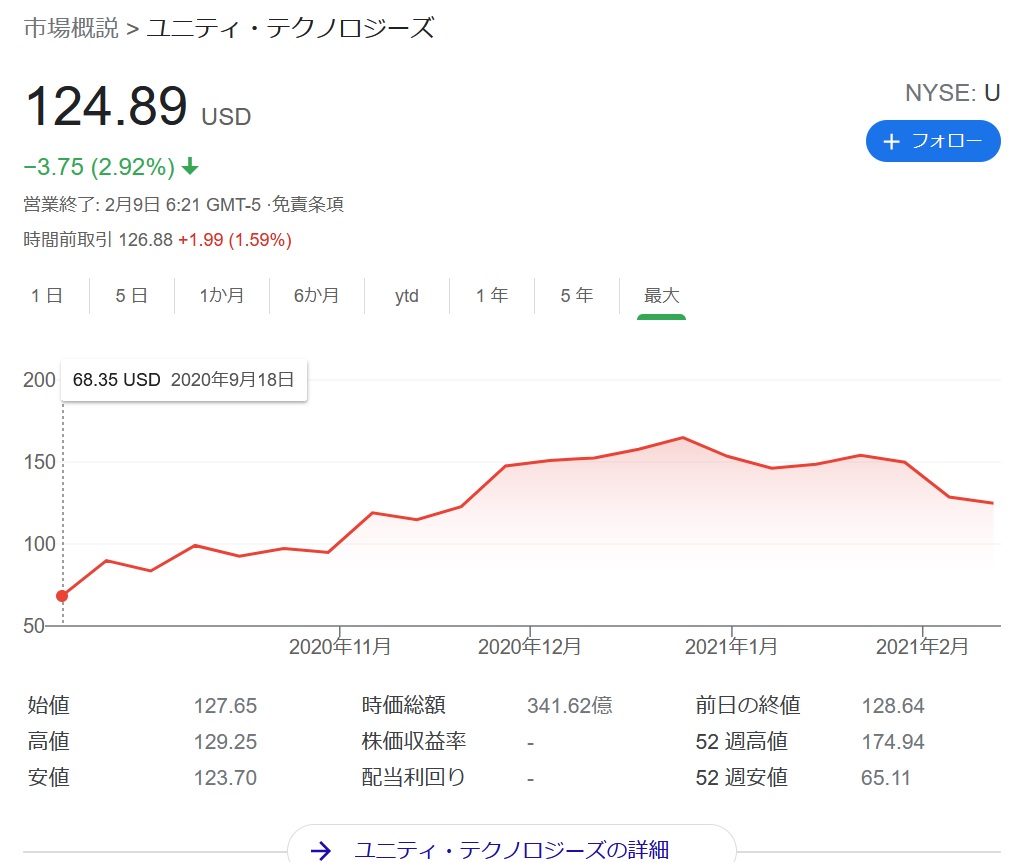1014x862 pixels.
Task: Click the arrow icon beside 詳細 link
Action: pos(320,851)
